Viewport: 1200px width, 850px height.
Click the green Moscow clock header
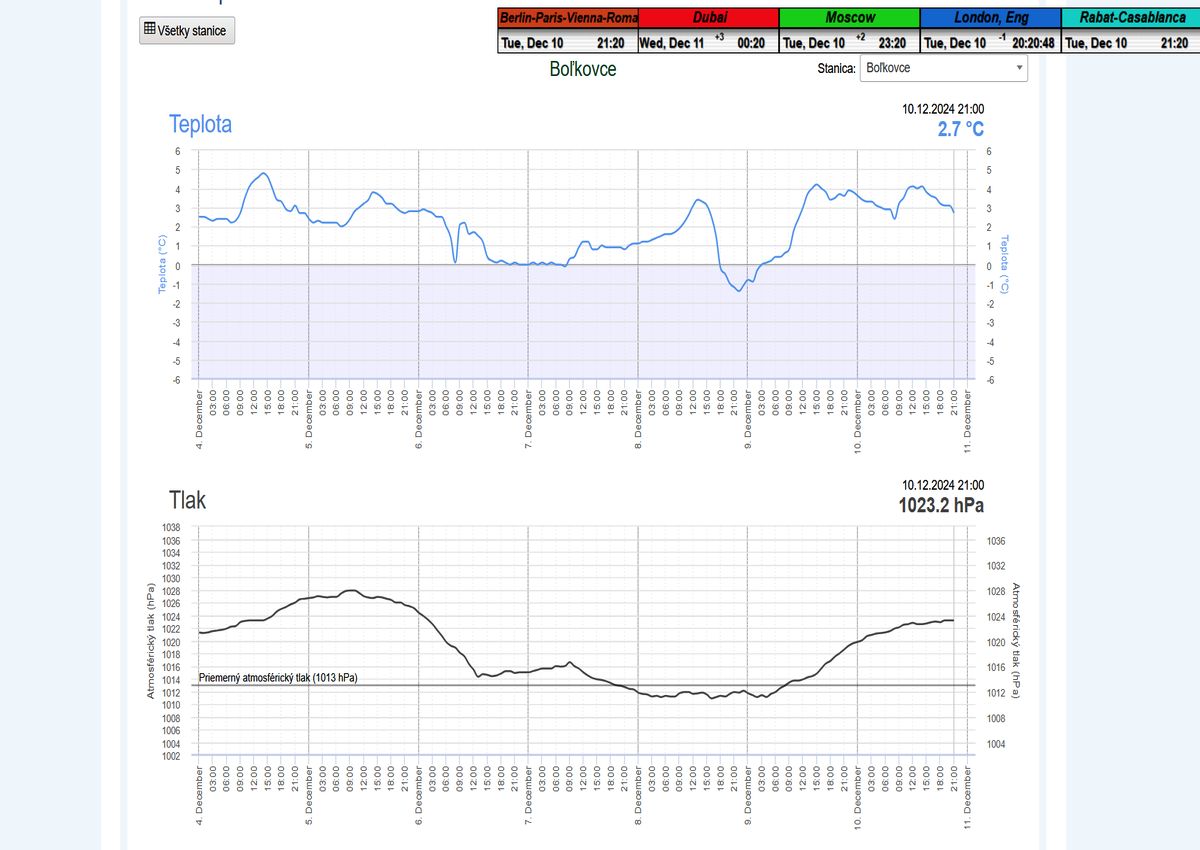849,17
